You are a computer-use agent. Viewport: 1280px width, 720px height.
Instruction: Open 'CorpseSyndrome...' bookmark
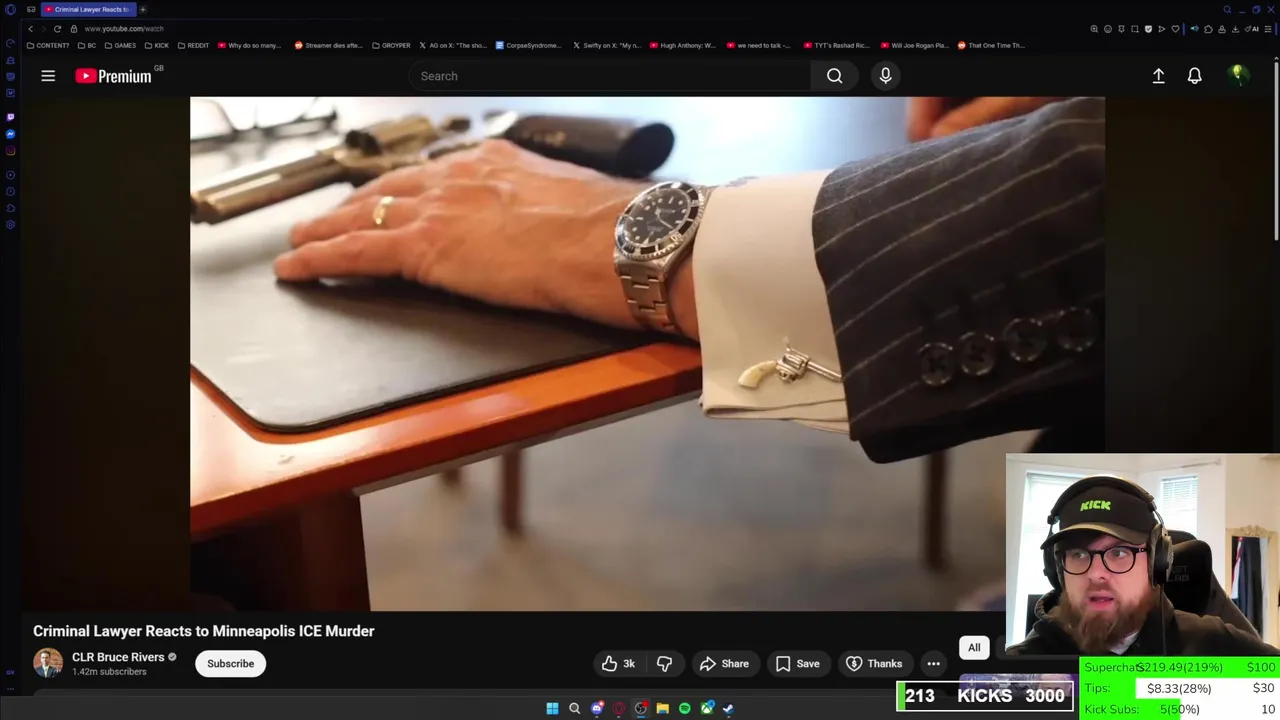coord(528,45)
